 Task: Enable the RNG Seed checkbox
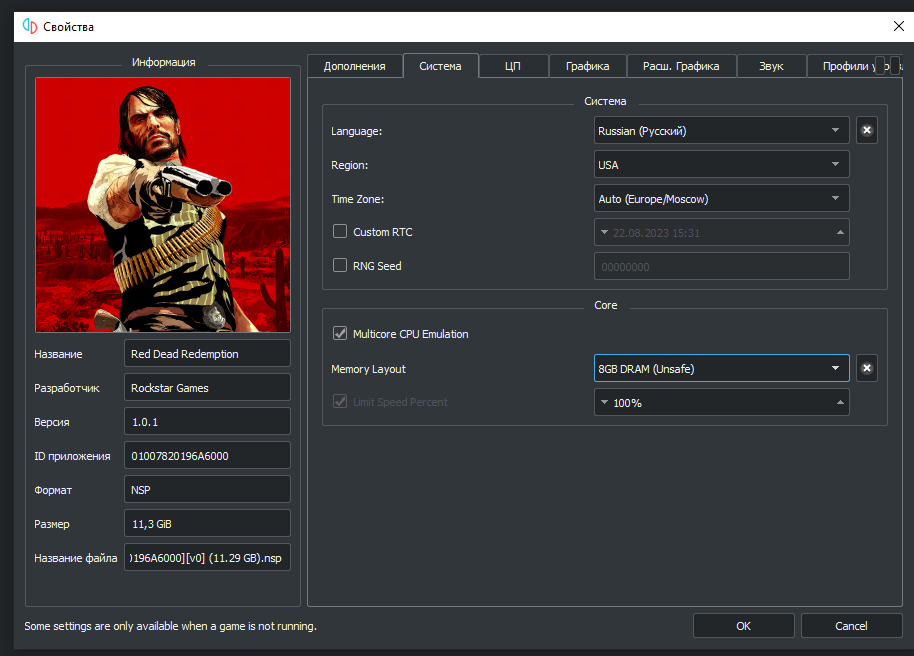click(x=340, y=265)
